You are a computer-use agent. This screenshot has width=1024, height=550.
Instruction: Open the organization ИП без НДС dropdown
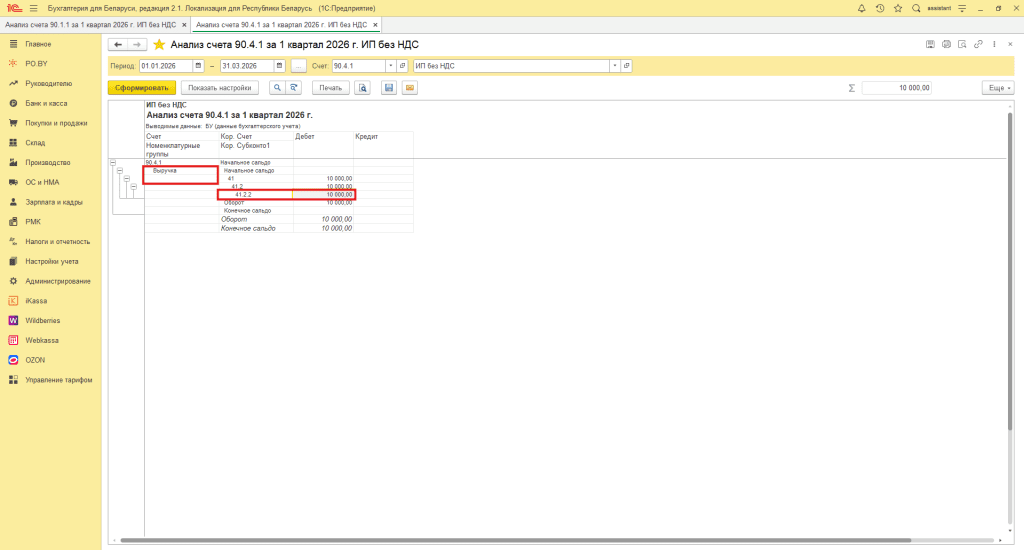point(614,66)
